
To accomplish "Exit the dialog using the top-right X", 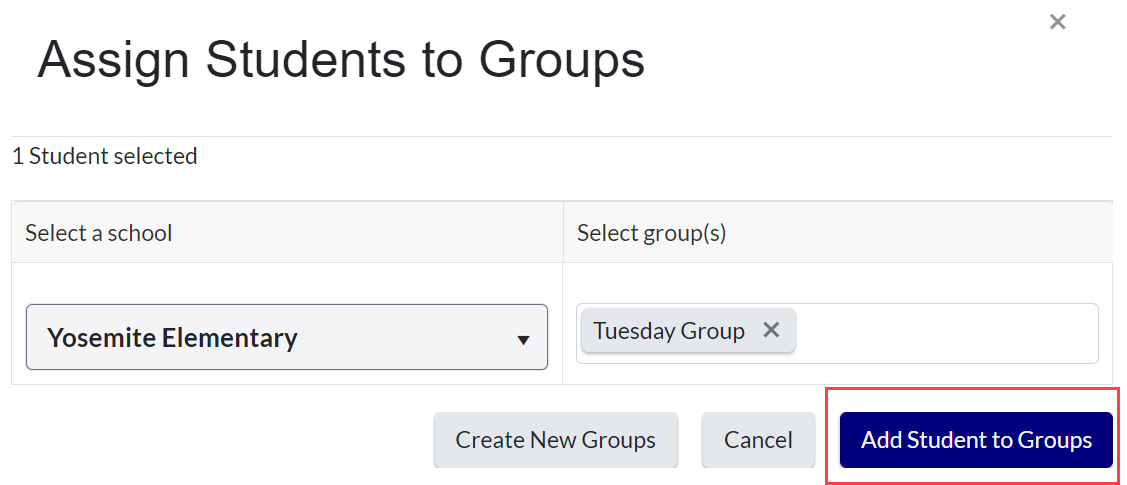I will point(1057,22).
